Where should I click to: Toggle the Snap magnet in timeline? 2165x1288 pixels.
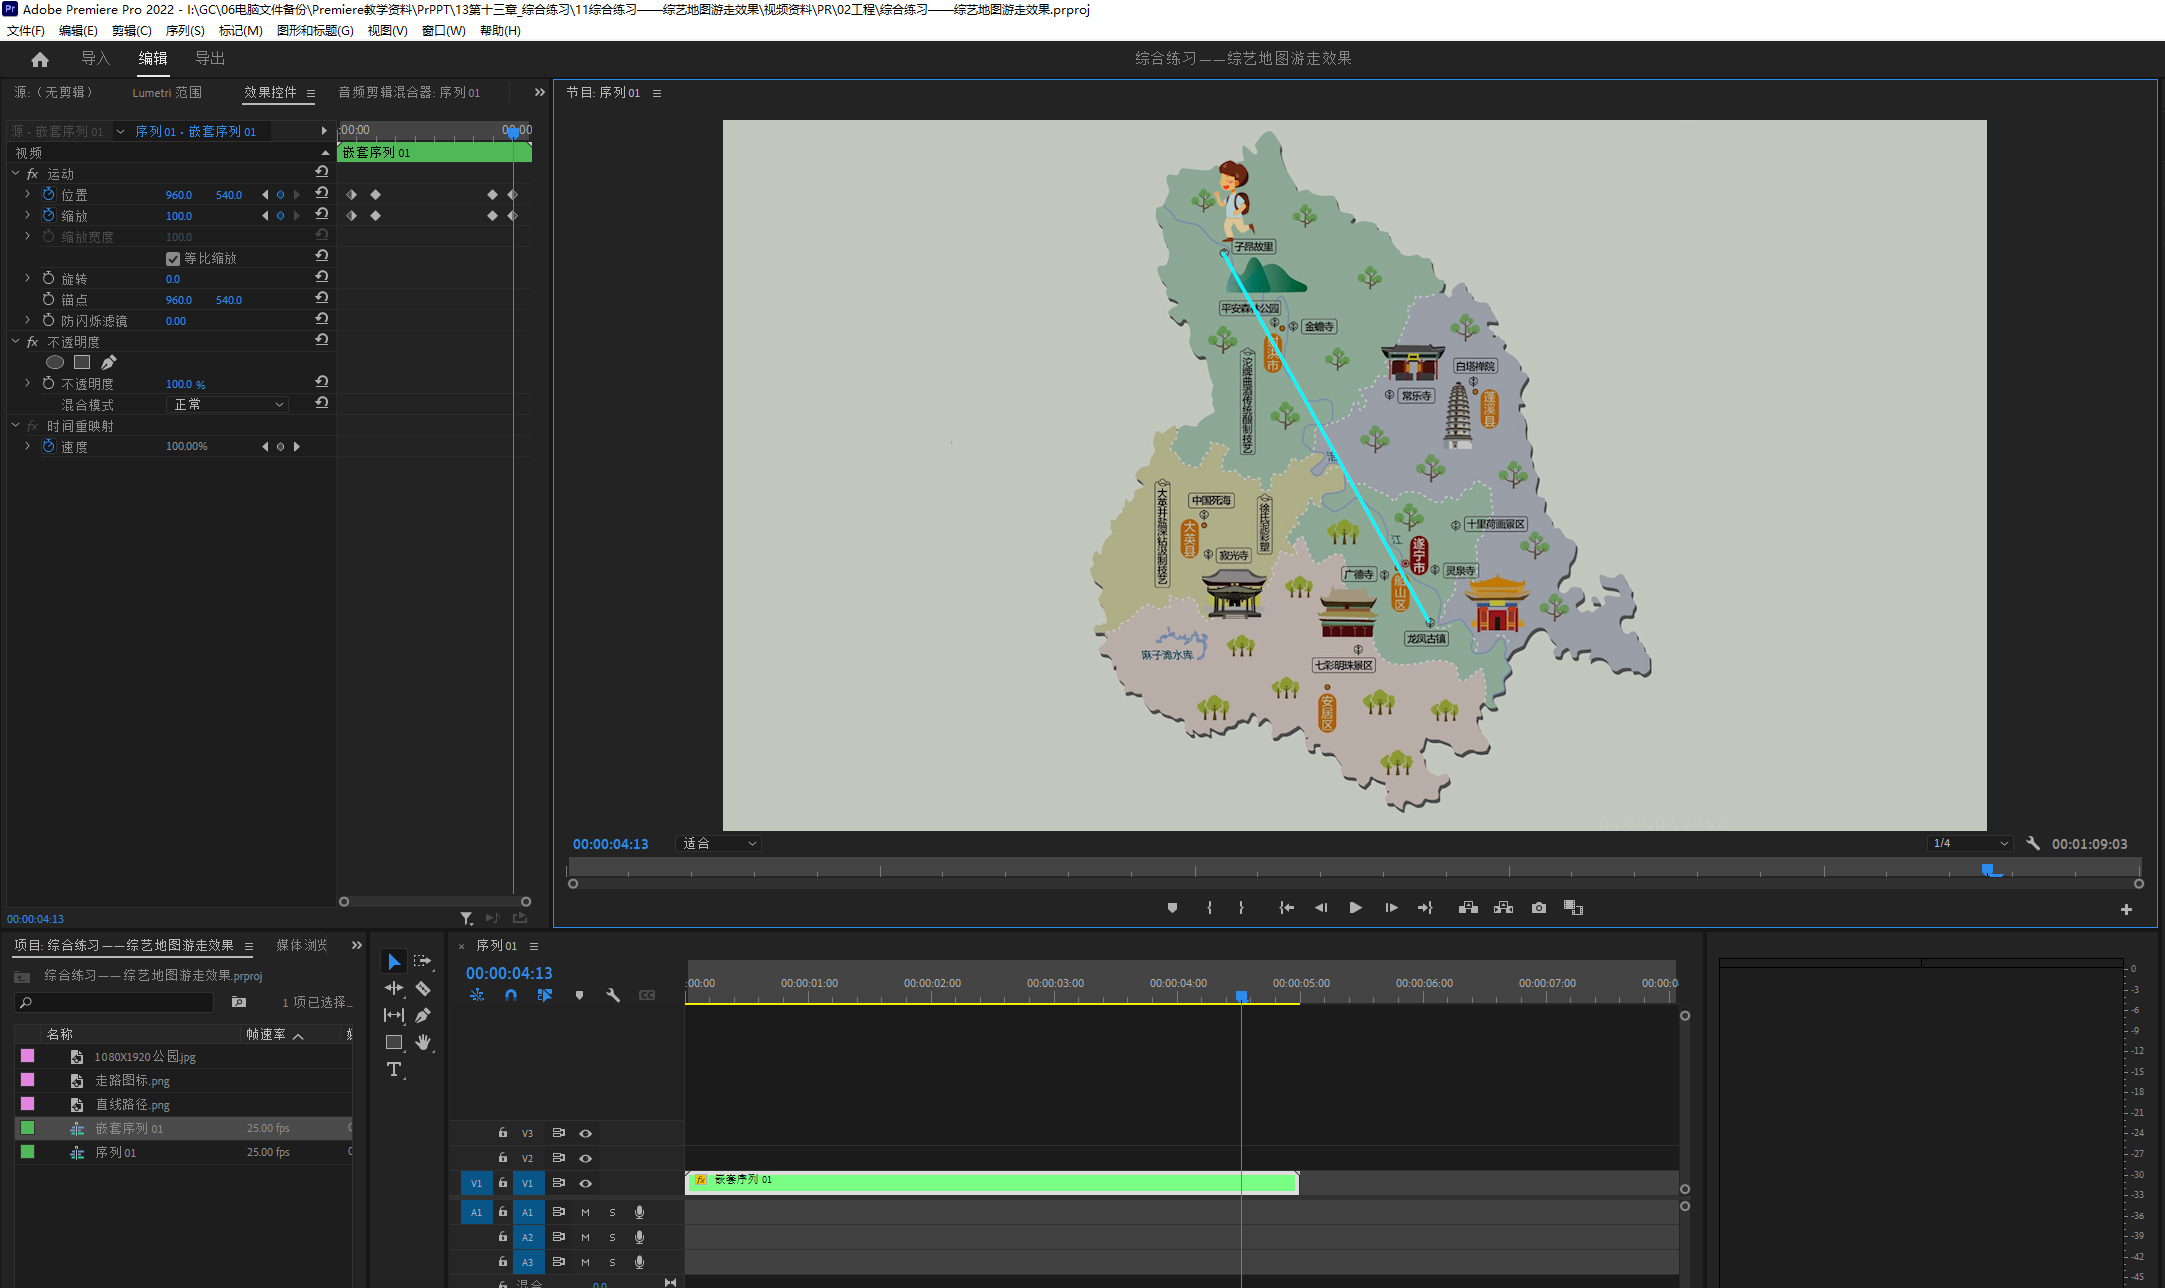[510, 996]
